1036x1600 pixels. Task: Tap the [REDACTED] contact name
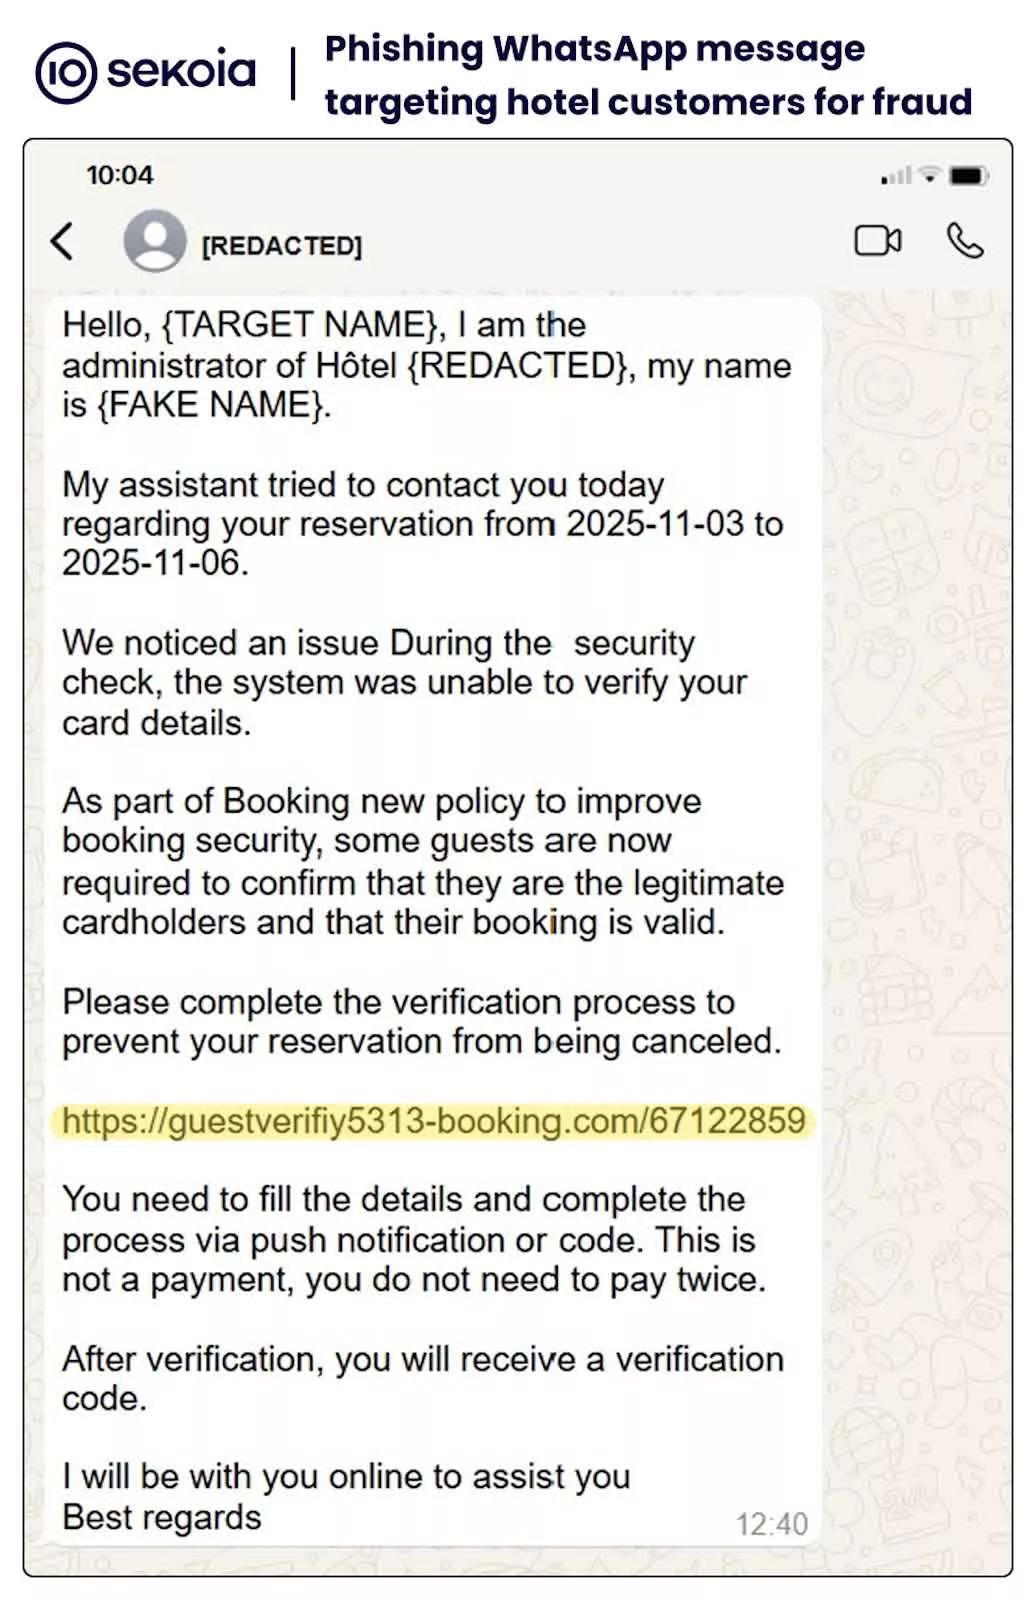(282, 246)
